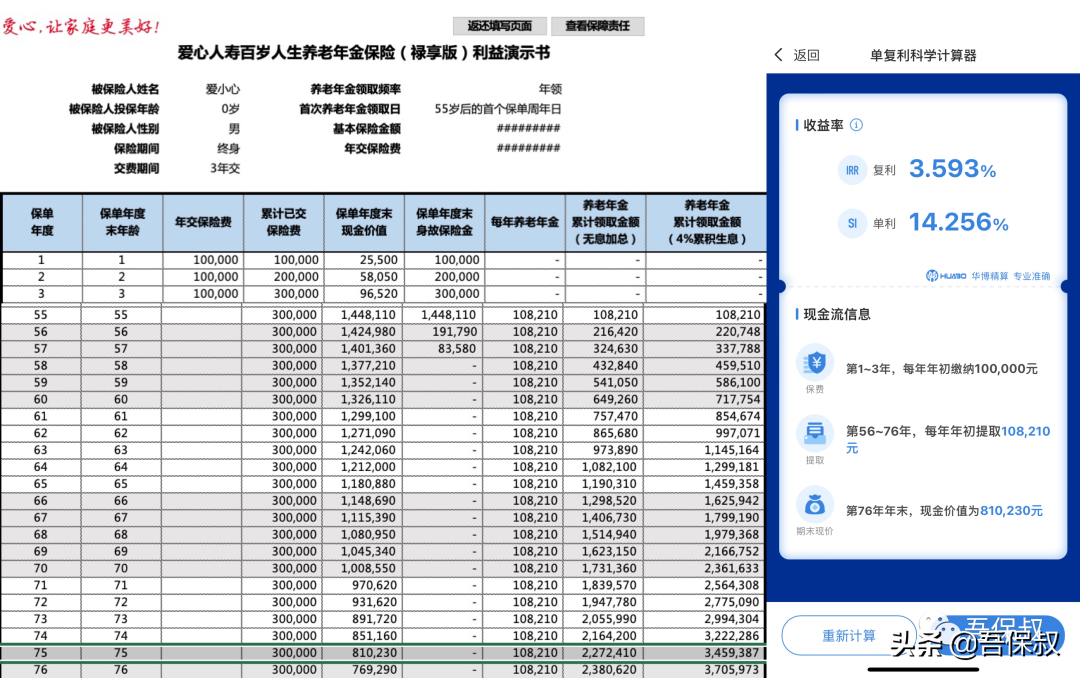Open the 华博精算 logo
This screenshot has height=678, width=1080.
(946, 276)
